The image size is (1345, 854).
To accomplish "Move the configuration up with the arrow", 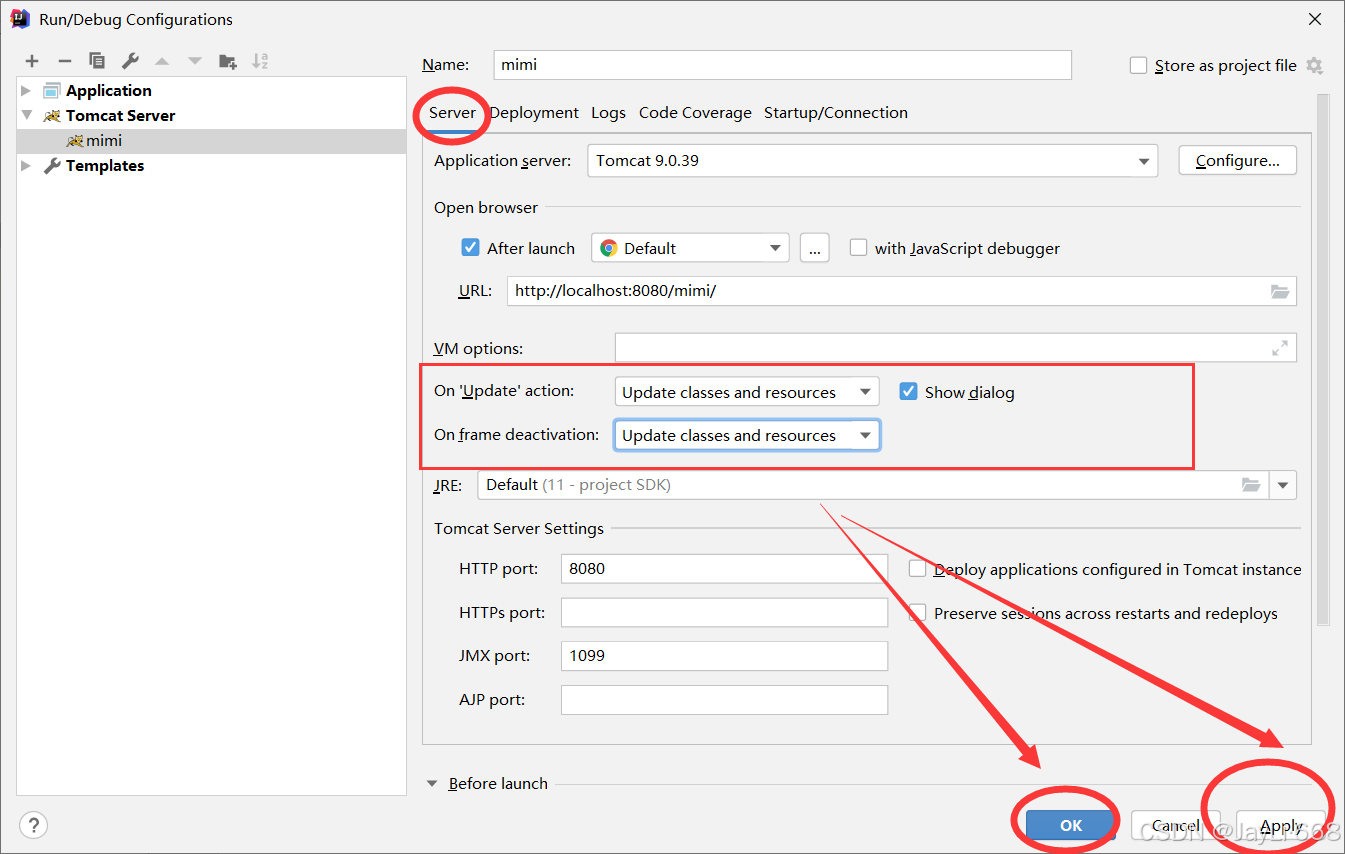I will click(163, 61).
